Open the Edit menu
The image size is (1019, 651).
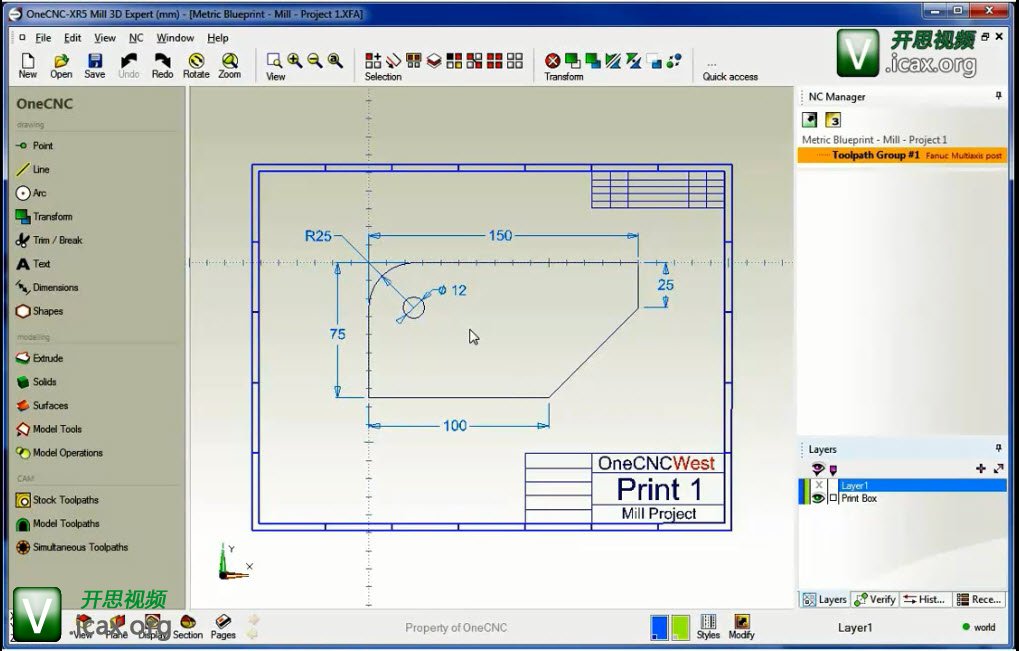(72, 38)
